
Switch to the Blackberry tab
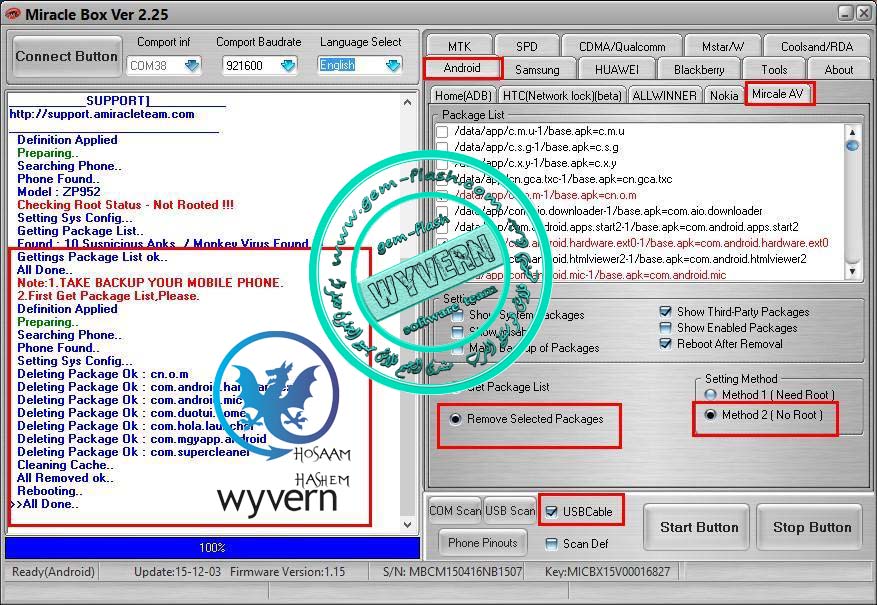pos(699,70)
